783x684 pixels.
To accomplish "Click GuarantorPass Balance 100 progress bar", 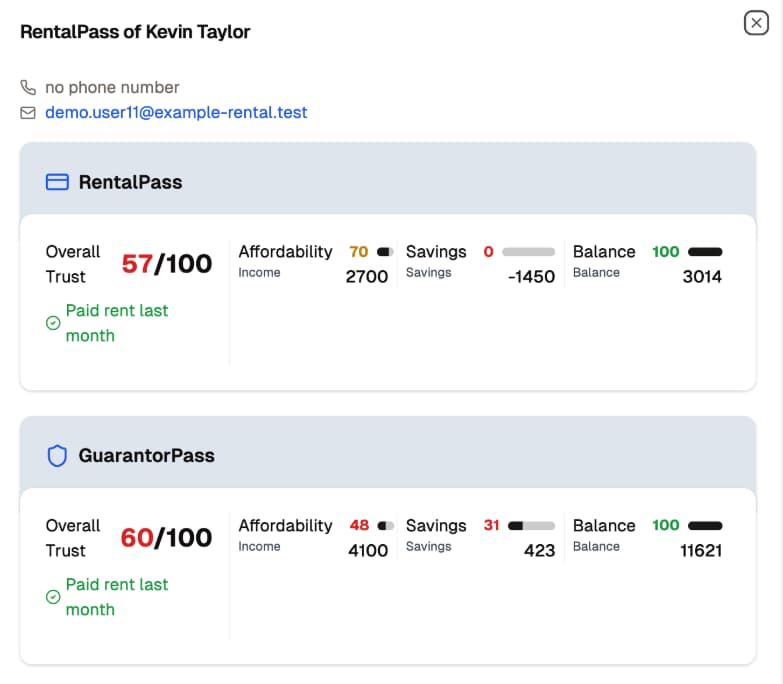I will pyautogui.click(x=705, y=526).
